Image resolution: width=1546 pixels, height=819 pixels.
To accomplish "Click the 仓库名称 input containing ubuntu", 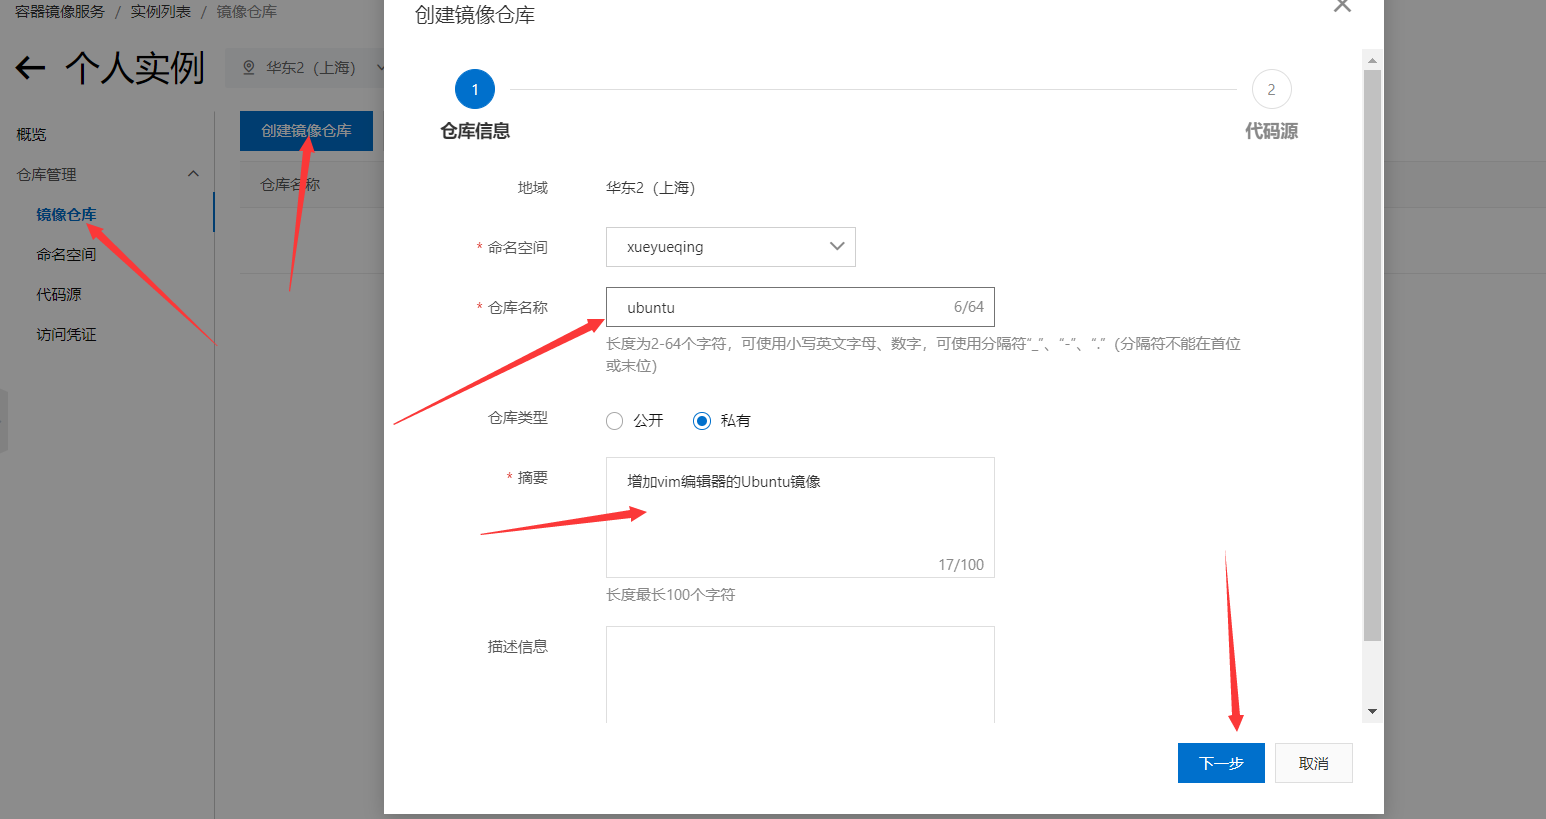I will click(x=800, y=307).
